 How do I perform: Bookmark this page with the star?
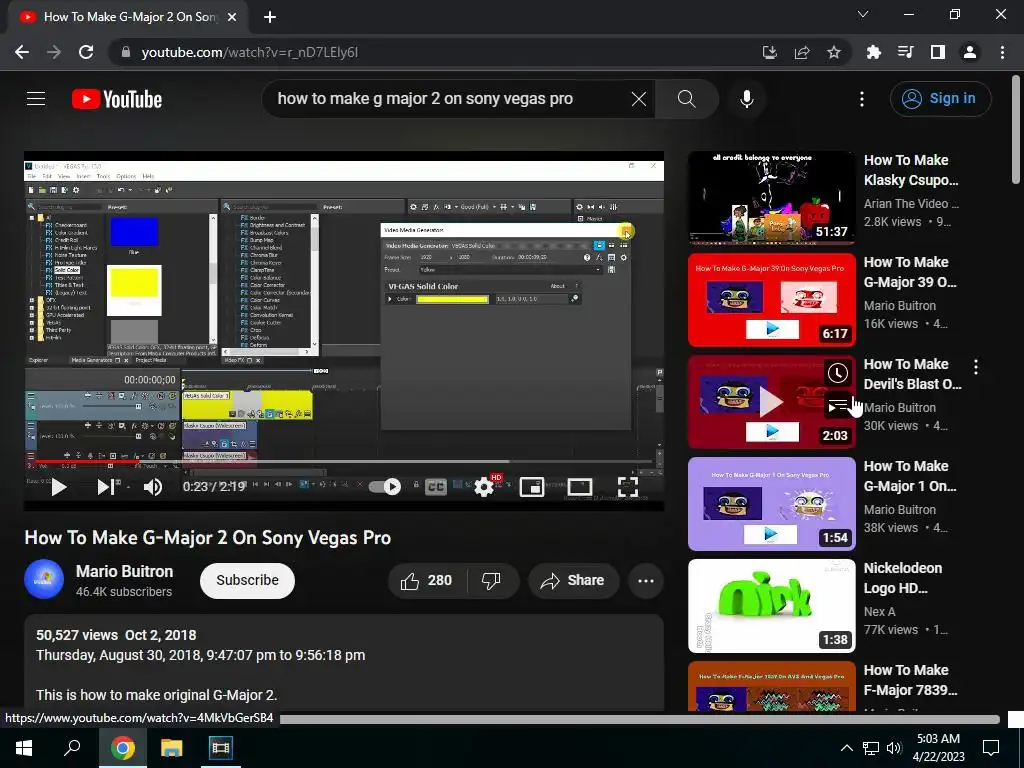click(834, 52)
